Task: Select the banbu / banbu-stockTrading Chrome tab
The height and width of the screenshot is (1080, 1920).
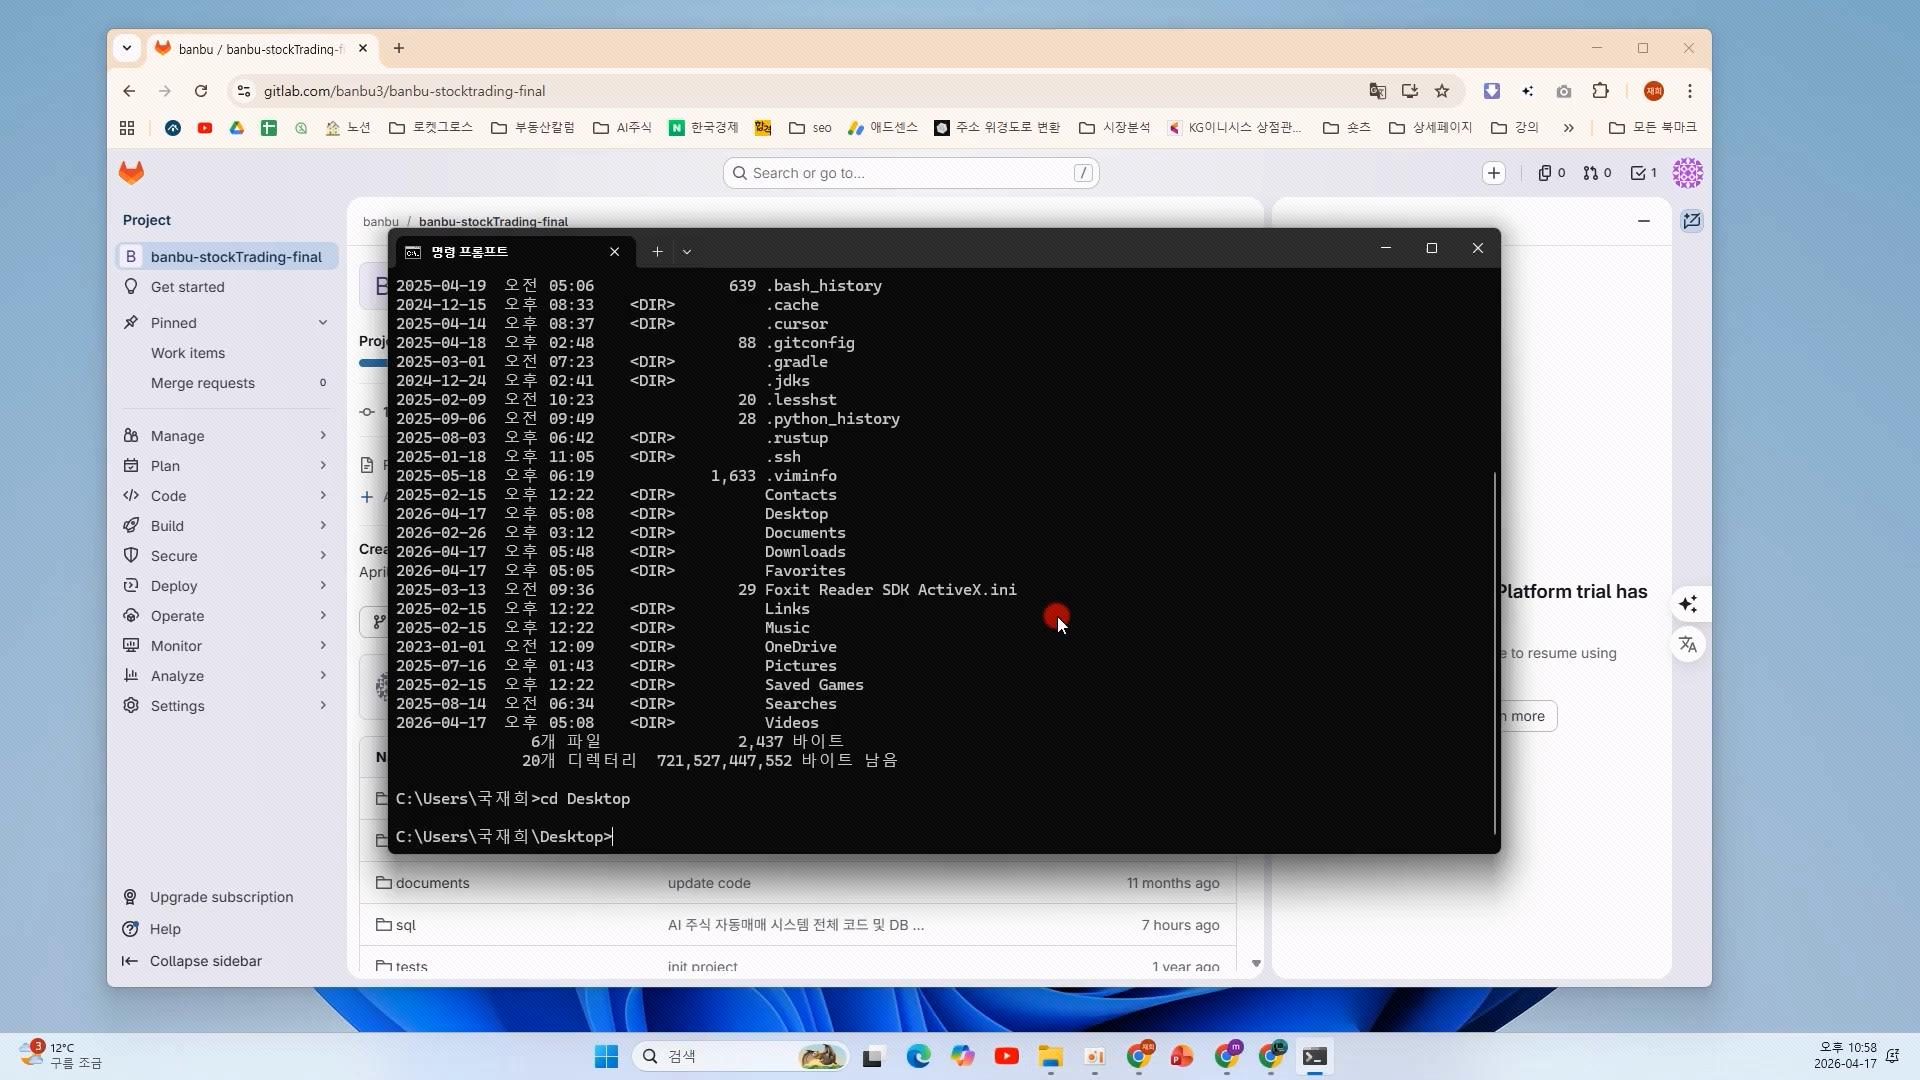Action: 260,49
